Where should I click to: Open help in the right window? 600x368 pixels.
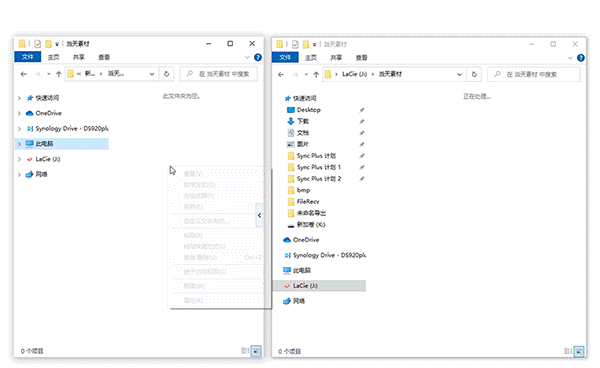(x=580, y=58)
